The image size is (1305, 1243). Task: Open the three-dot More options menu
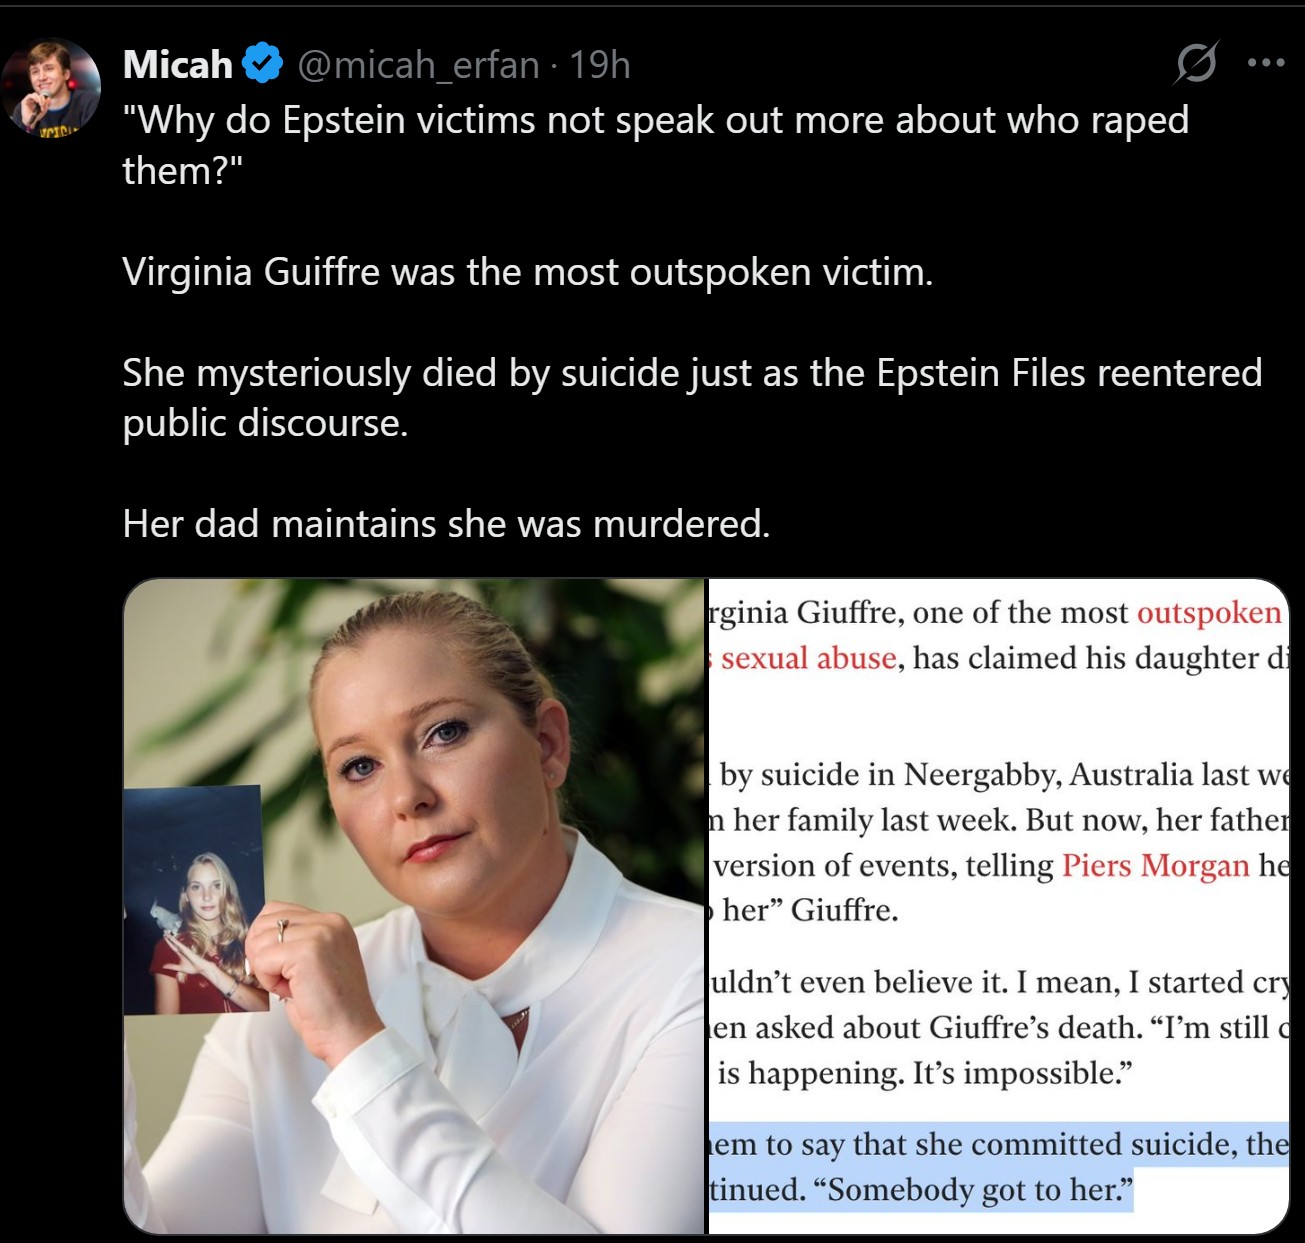pos(1266,63)
